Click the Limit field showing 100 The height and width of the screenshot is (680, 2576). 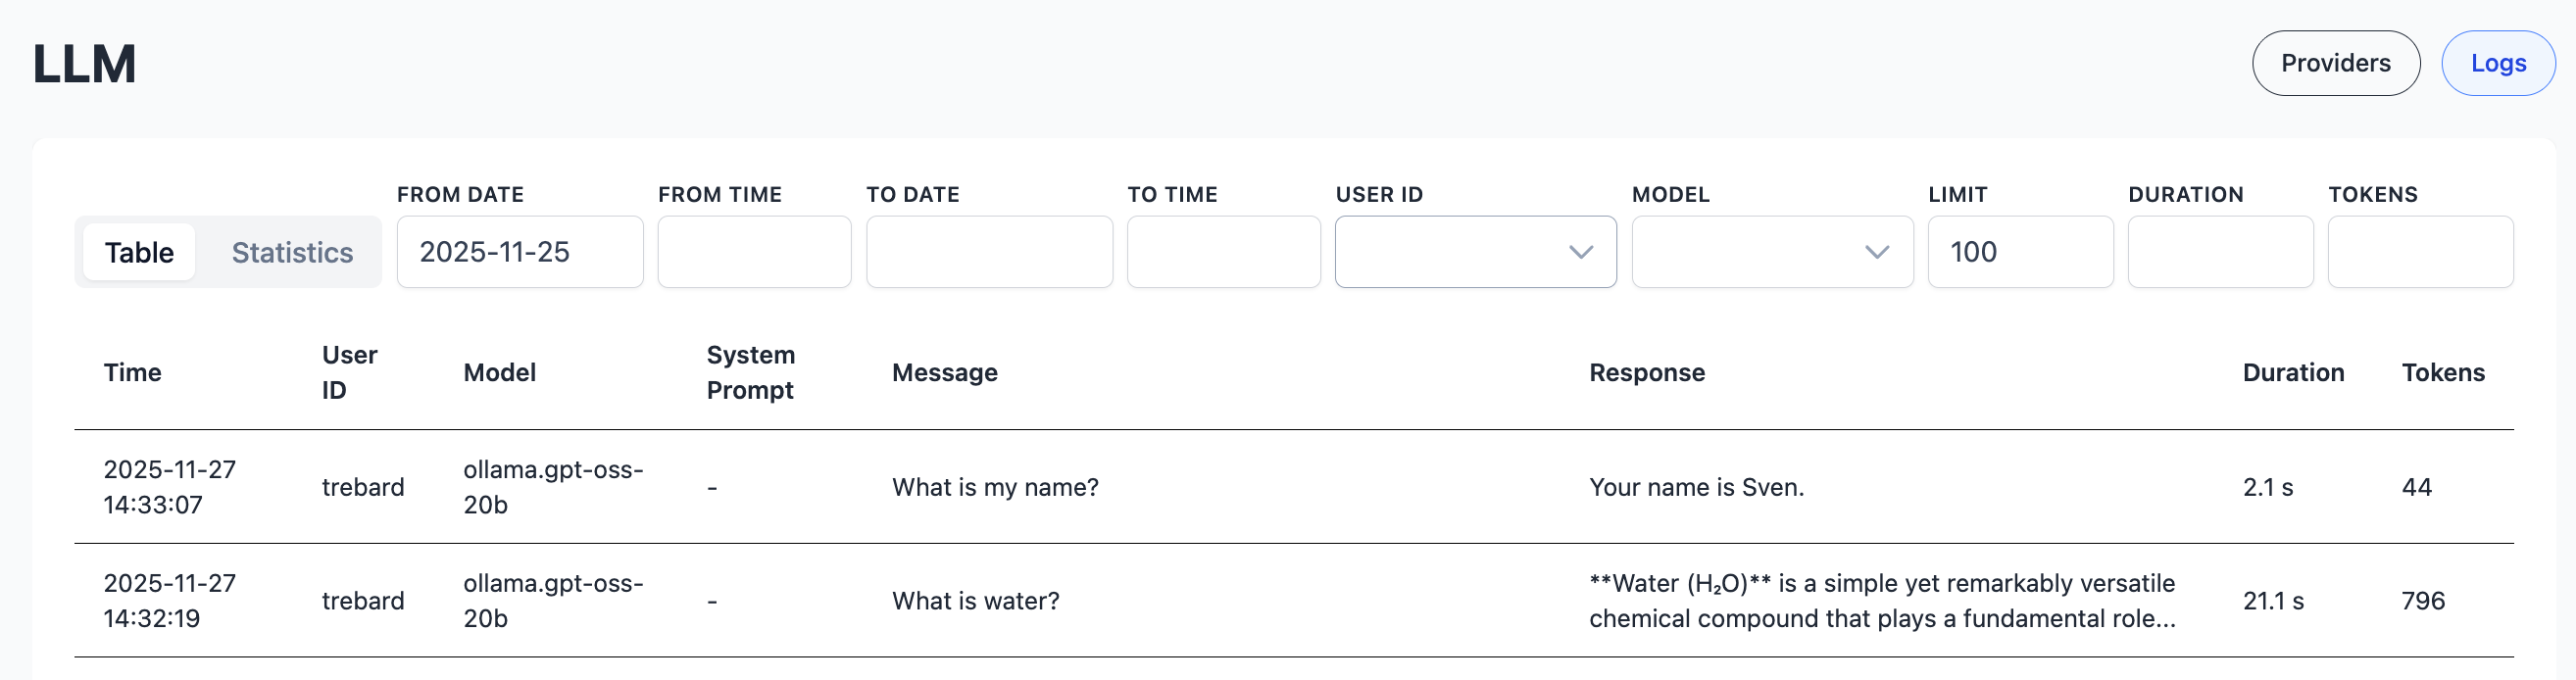tap(2019, 252)
